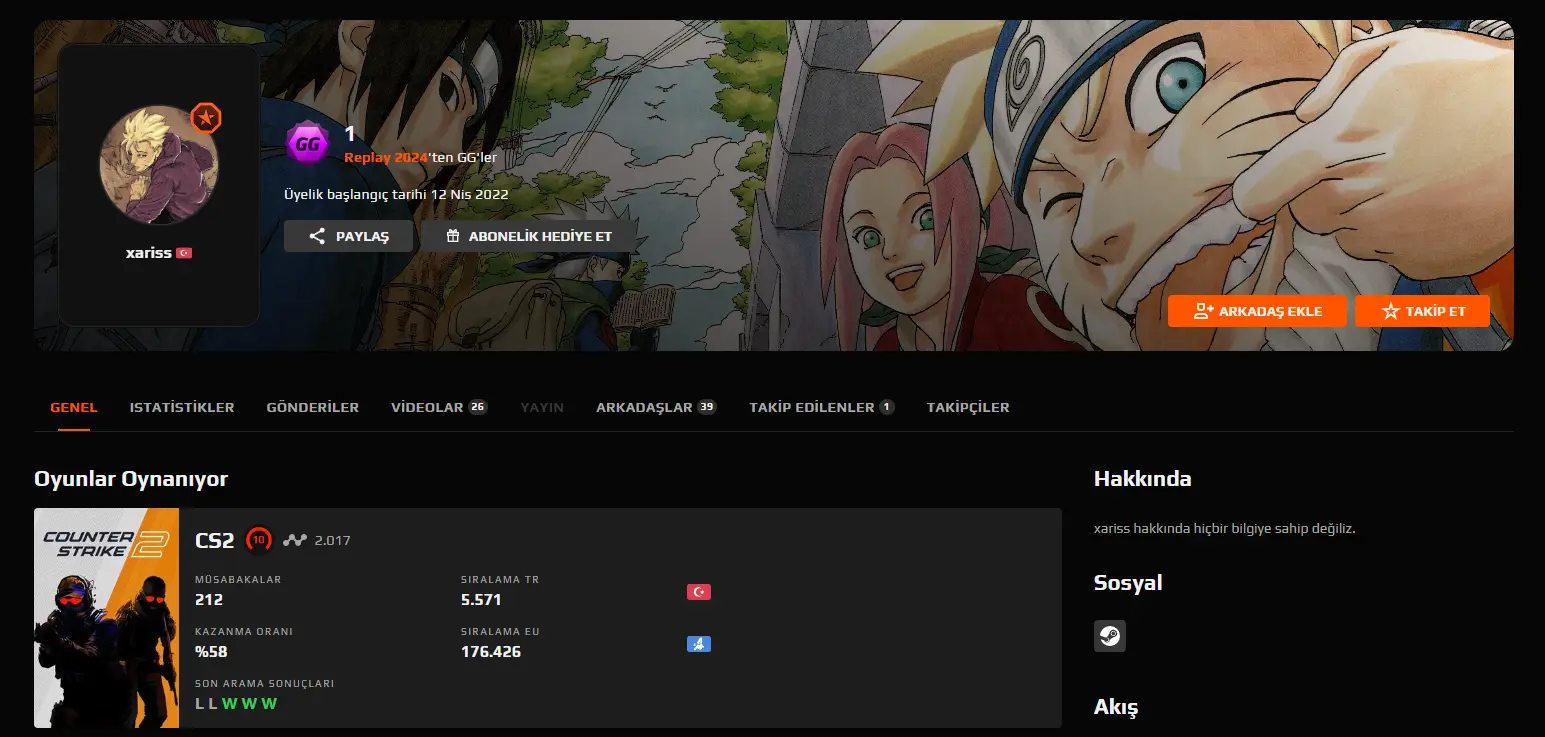Click the CS2 game title

click(215, 541)
